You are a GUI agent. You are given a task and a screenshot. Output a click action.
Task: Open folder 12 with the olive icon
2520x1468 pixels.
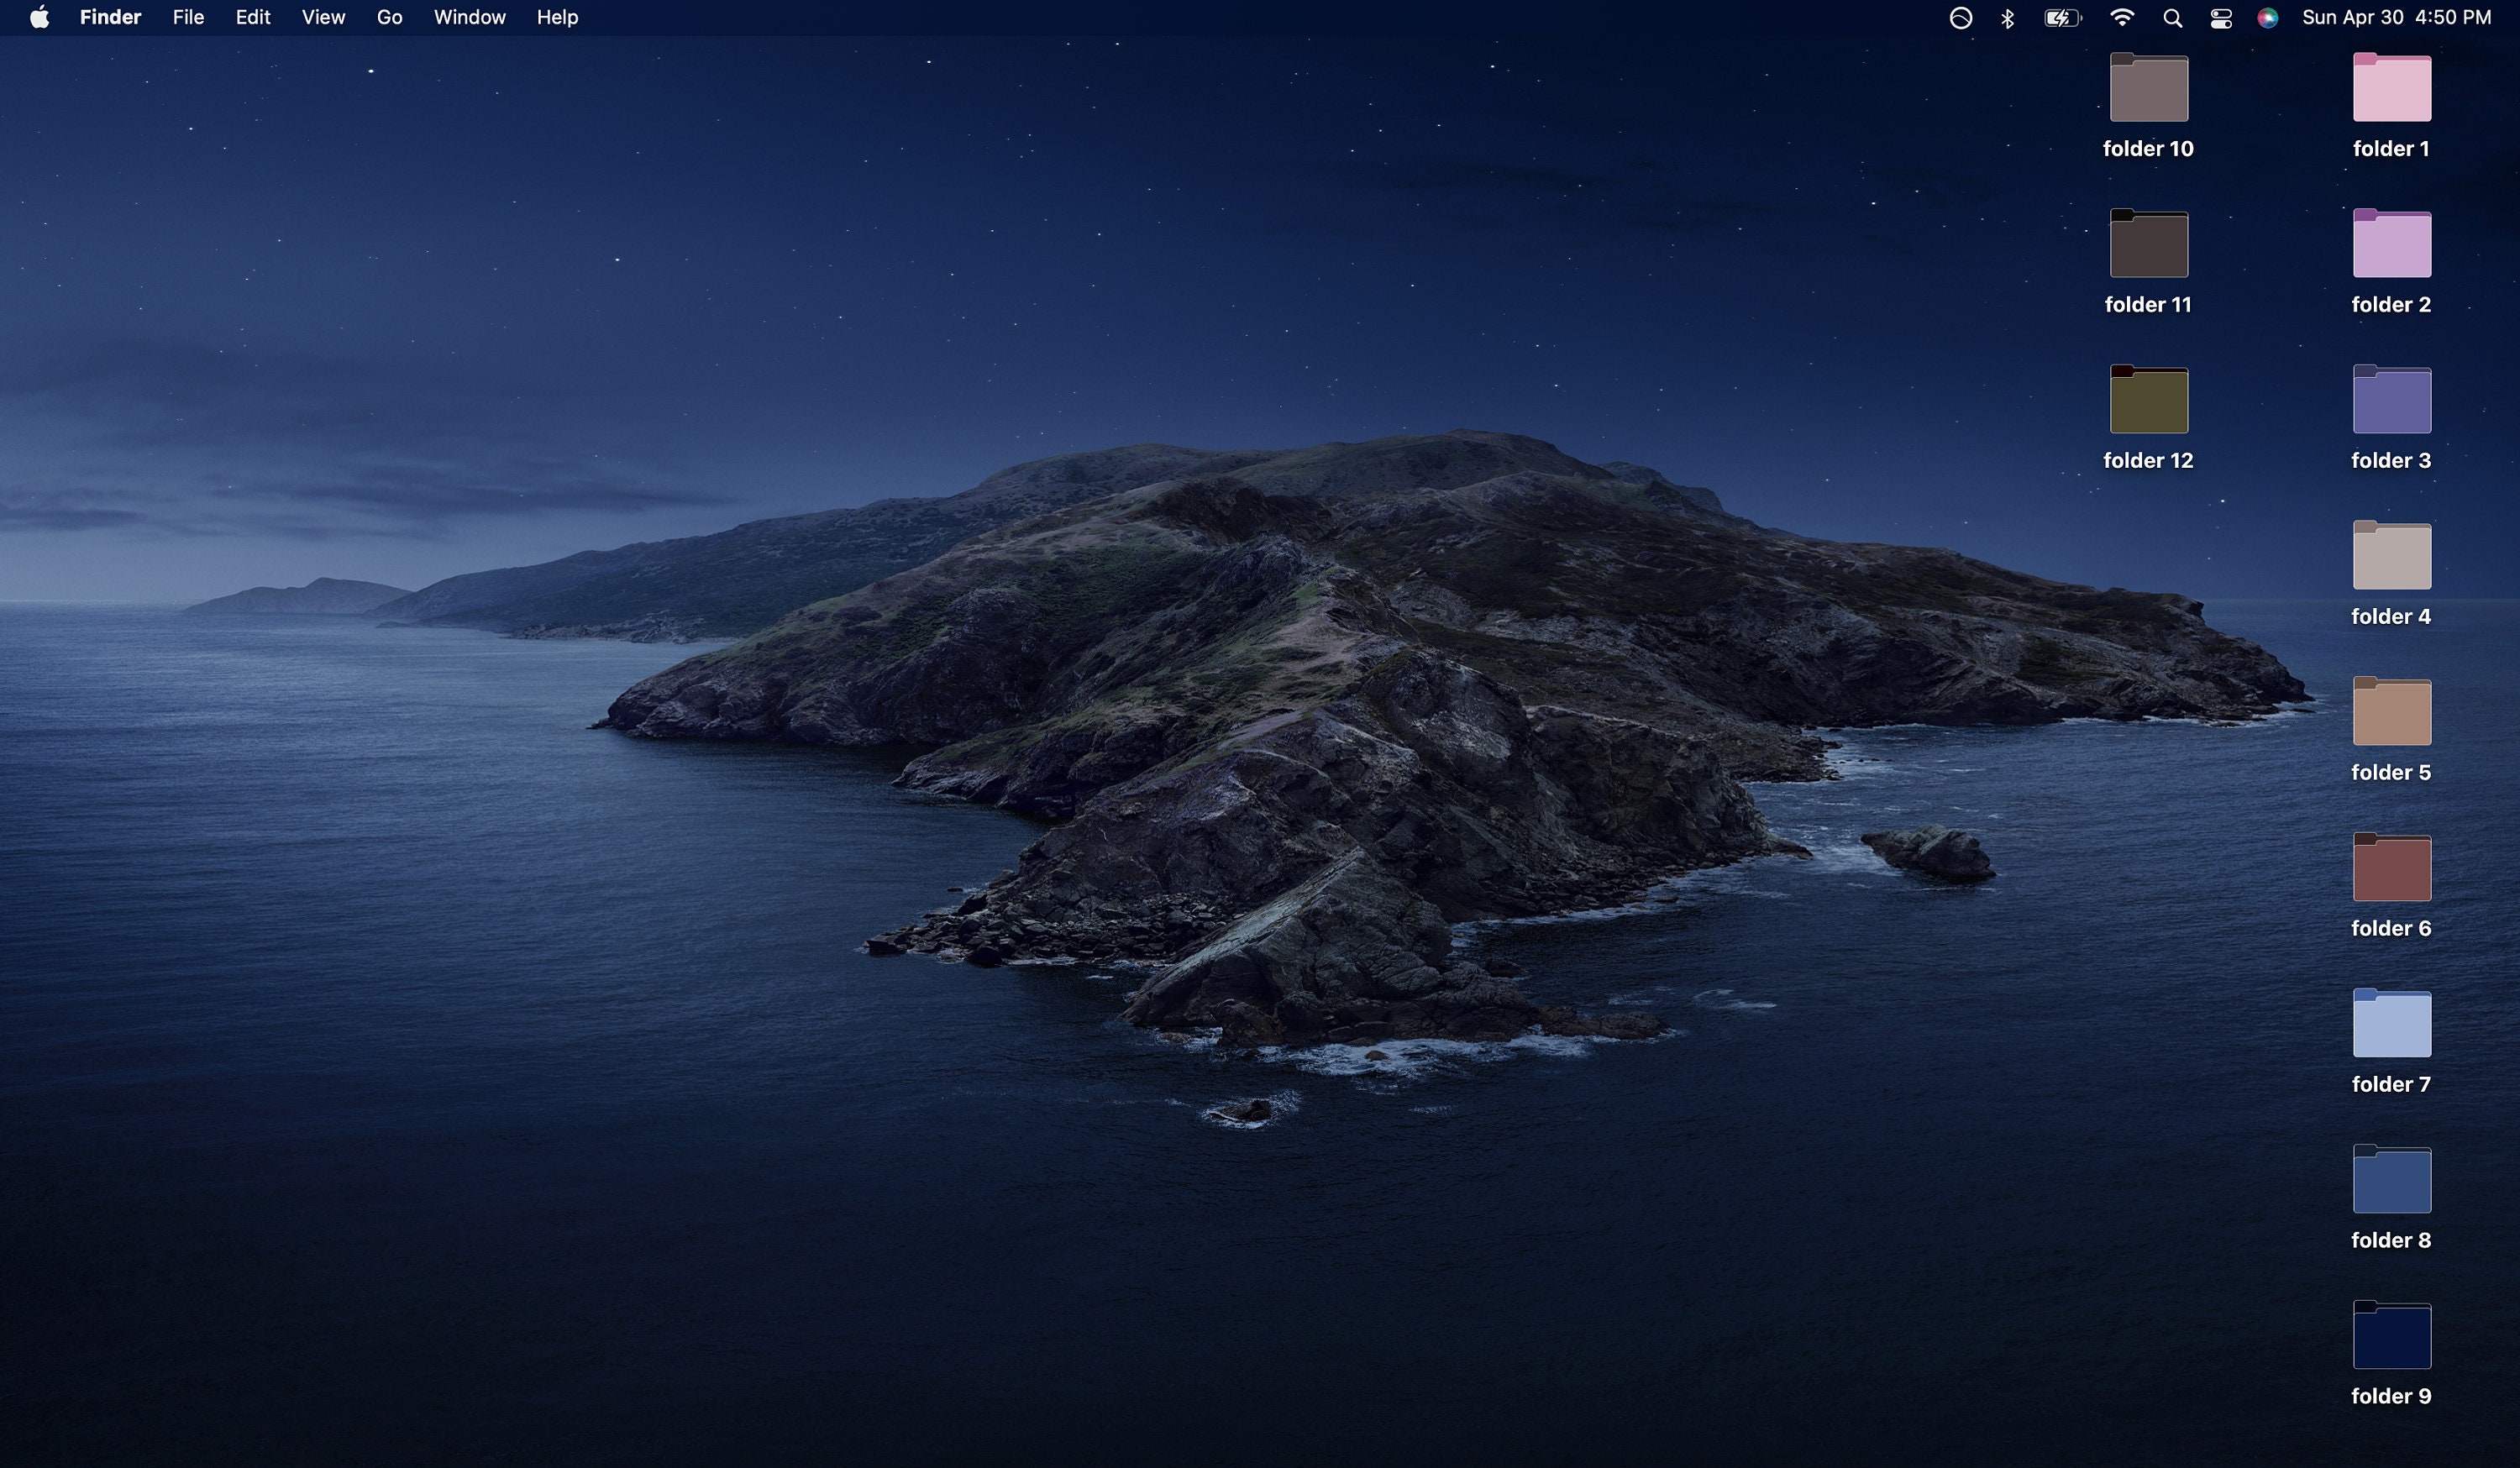tap(2148, 399)
